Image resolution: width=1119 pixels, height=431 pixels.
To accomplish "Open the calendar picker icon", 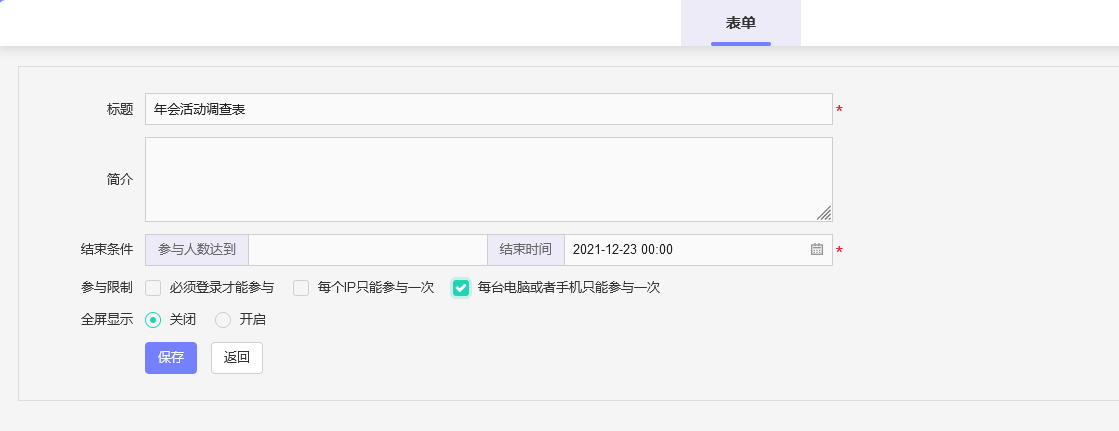I will pyautogui.click(x=816, y=250).
